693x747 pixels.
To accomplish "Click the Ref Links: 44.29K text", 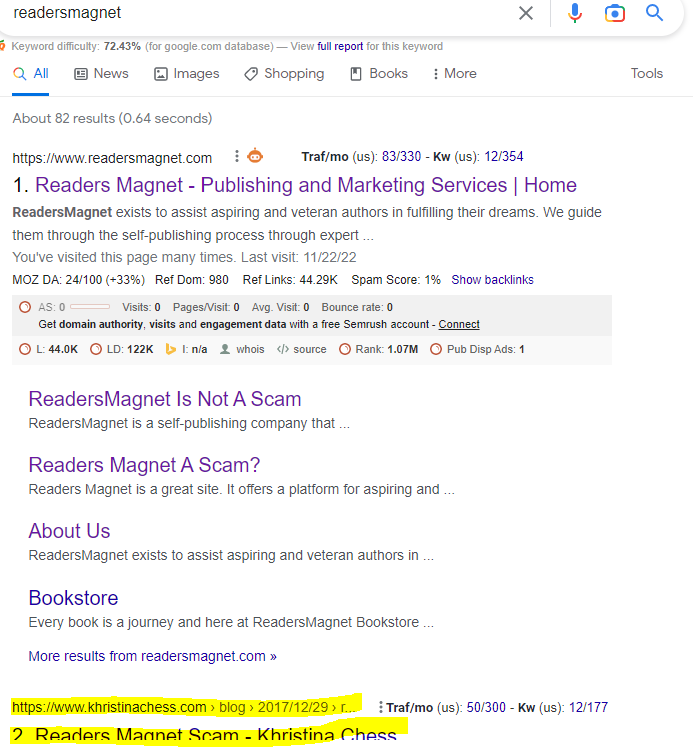I will tap(290, 280).
